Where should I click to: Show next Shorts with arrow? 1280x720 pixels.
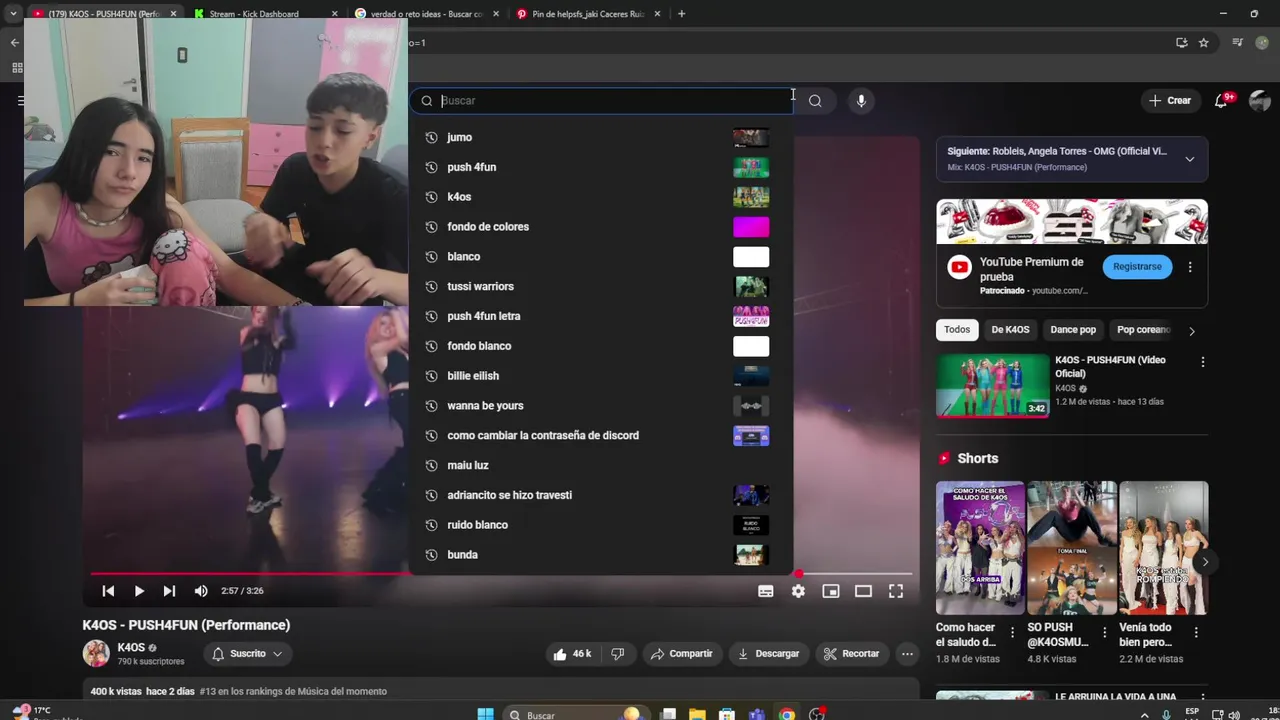coord(1205,562)
